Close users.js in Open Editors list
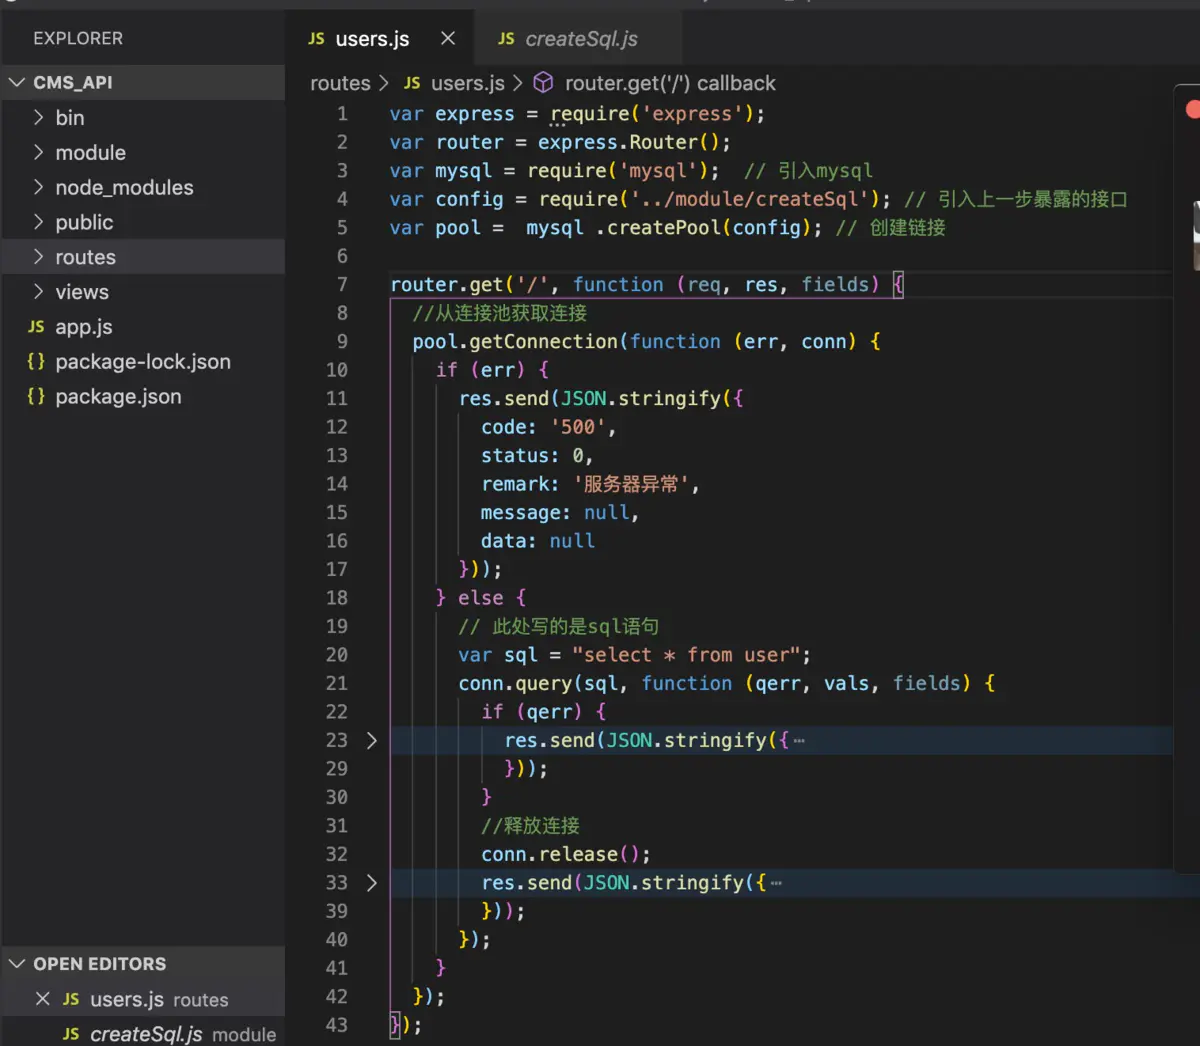 coord(43,999)
